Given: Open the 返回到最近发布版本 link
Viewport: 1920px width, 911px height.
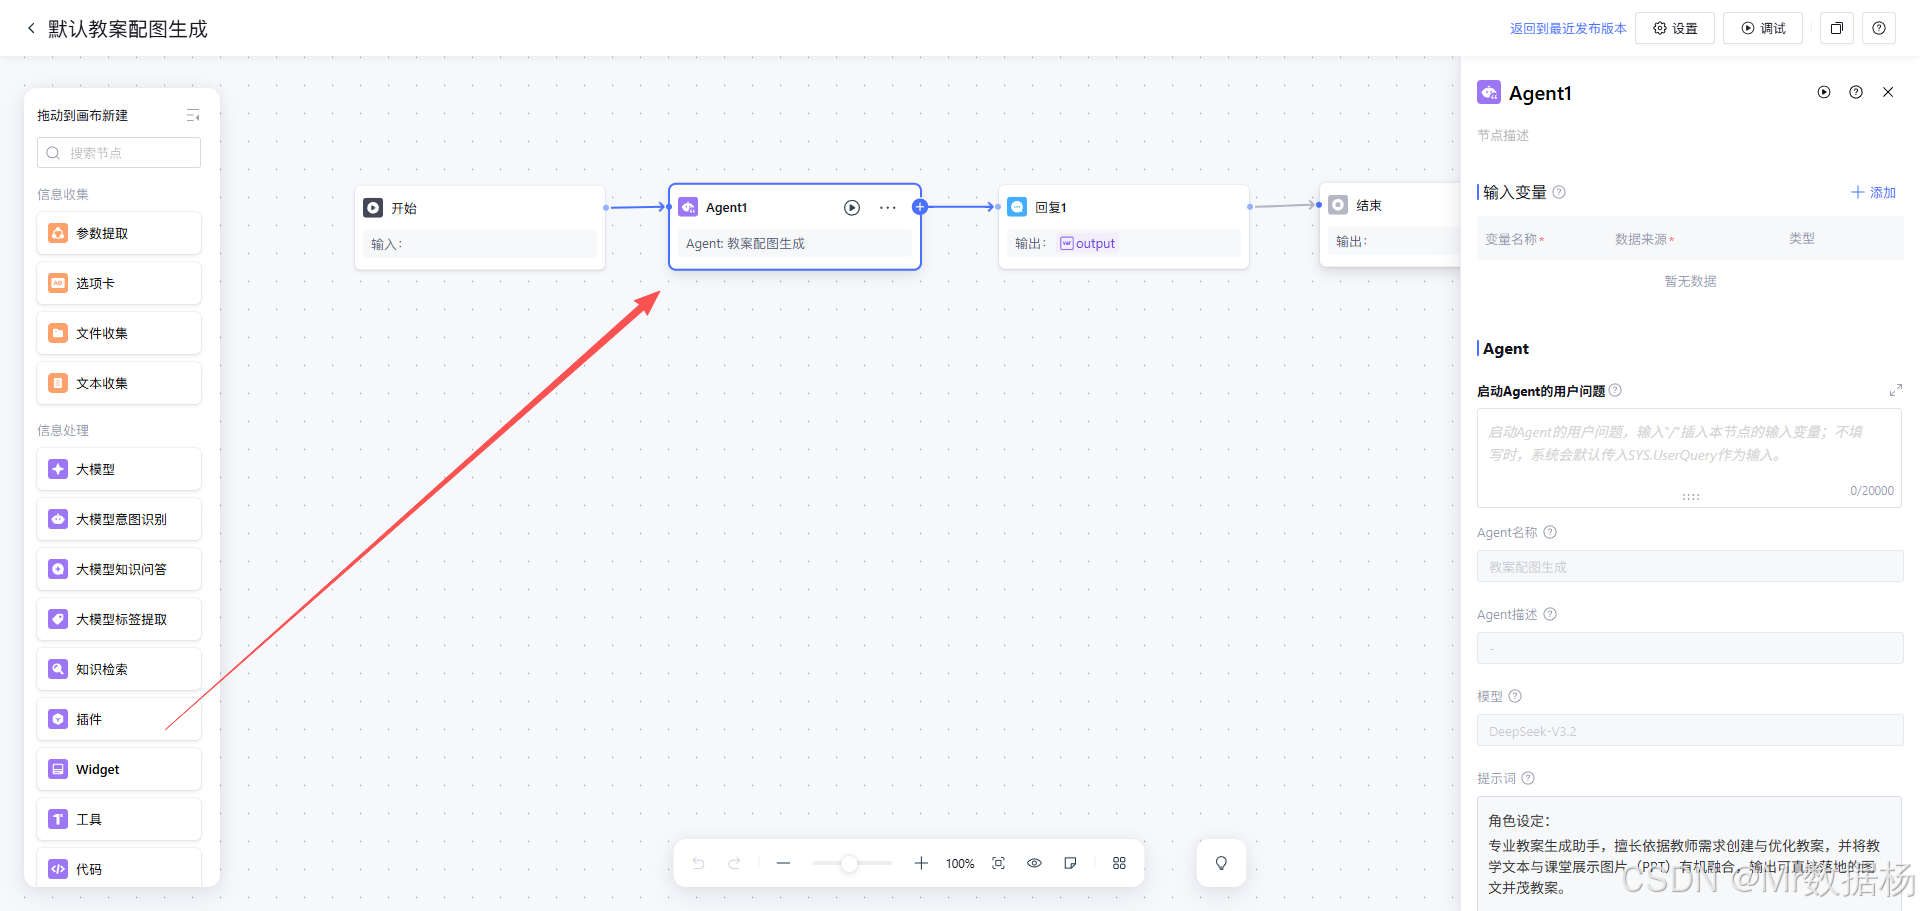Looking at the screenshot, I should (1568, 28).
